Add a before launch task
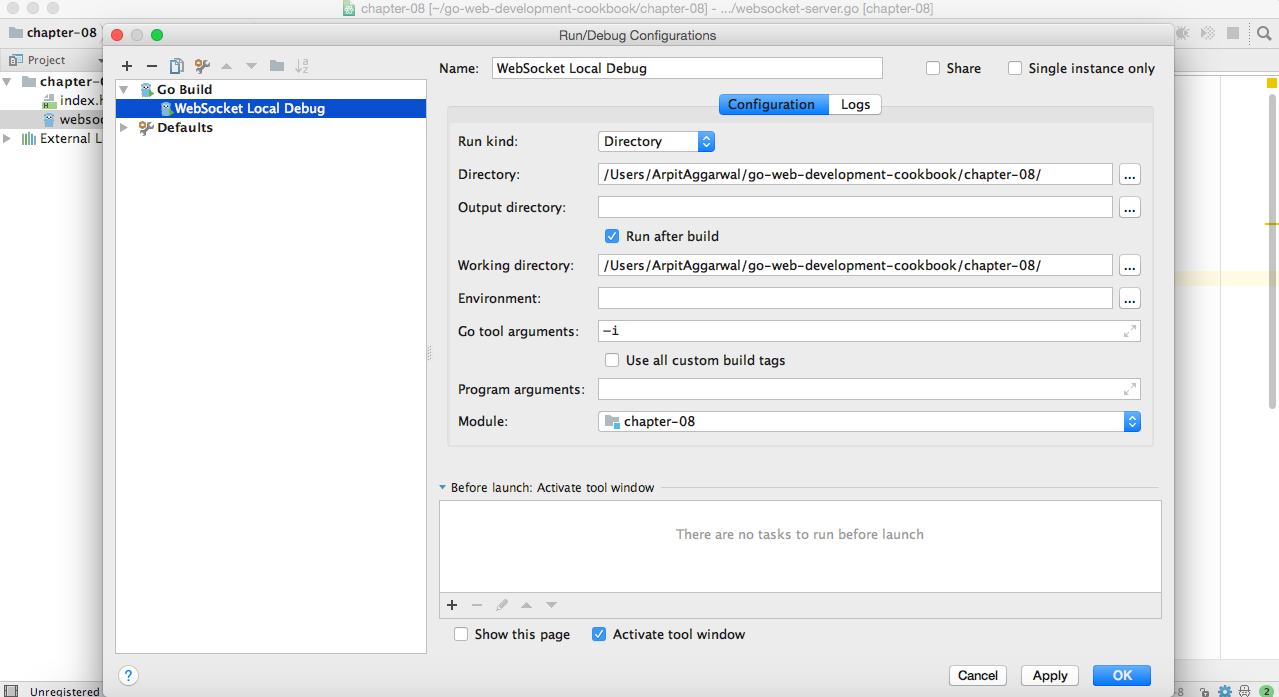This screenshot has width=1279, height=697. coord(452,605)
